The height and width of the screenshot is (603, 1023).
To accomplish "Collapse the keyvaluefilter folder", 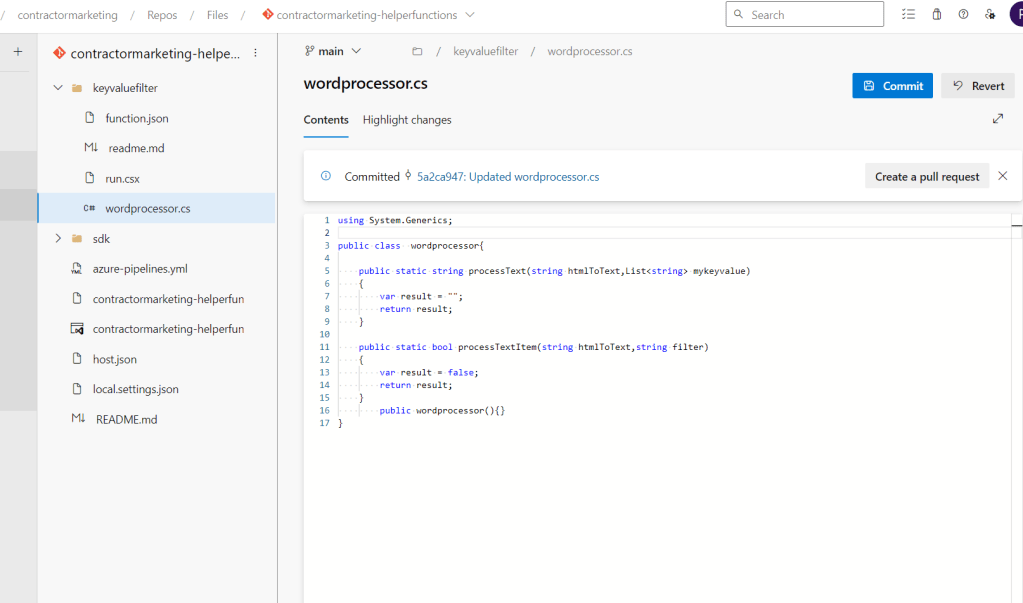I will click(x=58, y=87).
